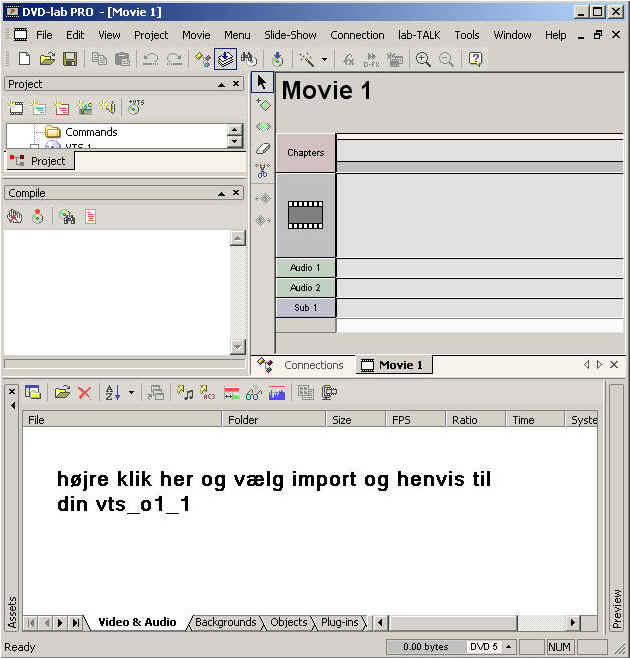
Task: Click the Open project folder icon
Action: click(x=47, y=59)
